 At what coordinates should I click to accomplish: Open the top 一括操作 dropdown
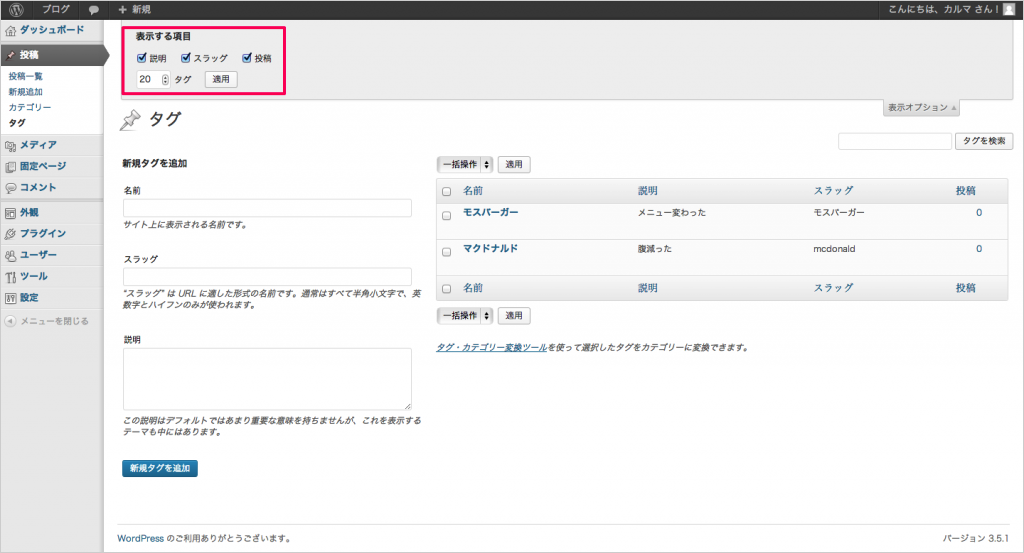pyautogui.click(x=465, y=165)
